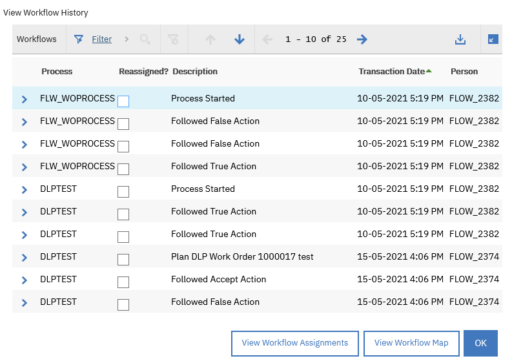Toggle Reassigned checkbox for DLPTEST Process Started
This screenshot has width=512, height=363.
123,192
